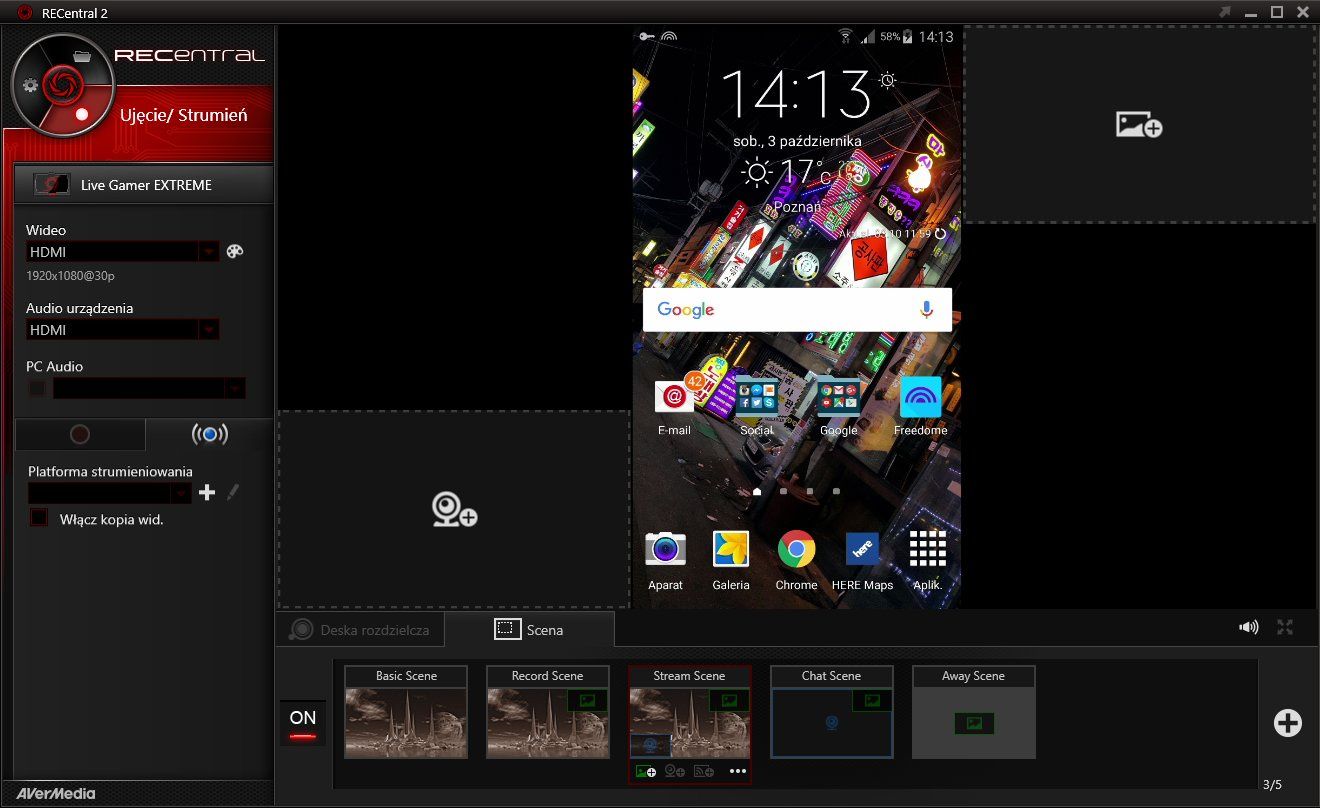Open the Deska rozdzielcza tab
This screenshot has height=808, width=1320.
tap(360, 630)
